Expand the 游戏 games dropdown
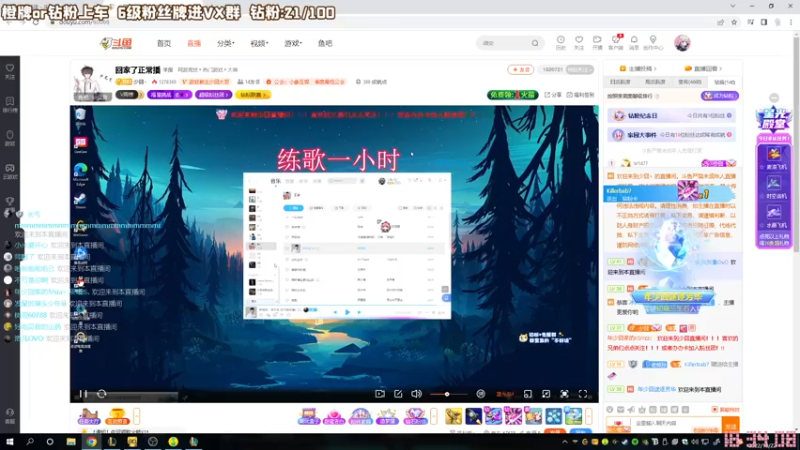This screenshot has width=800, height=450. (293, 43)
